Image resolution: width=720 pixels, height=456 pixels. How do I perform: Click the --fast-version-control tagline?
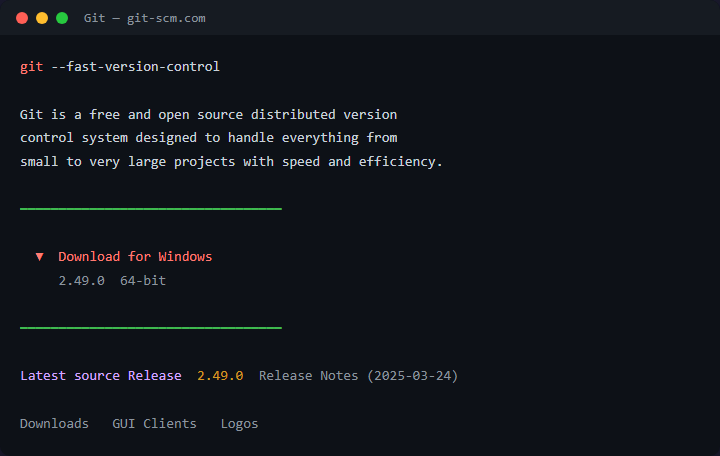click(x=135, y=67)
